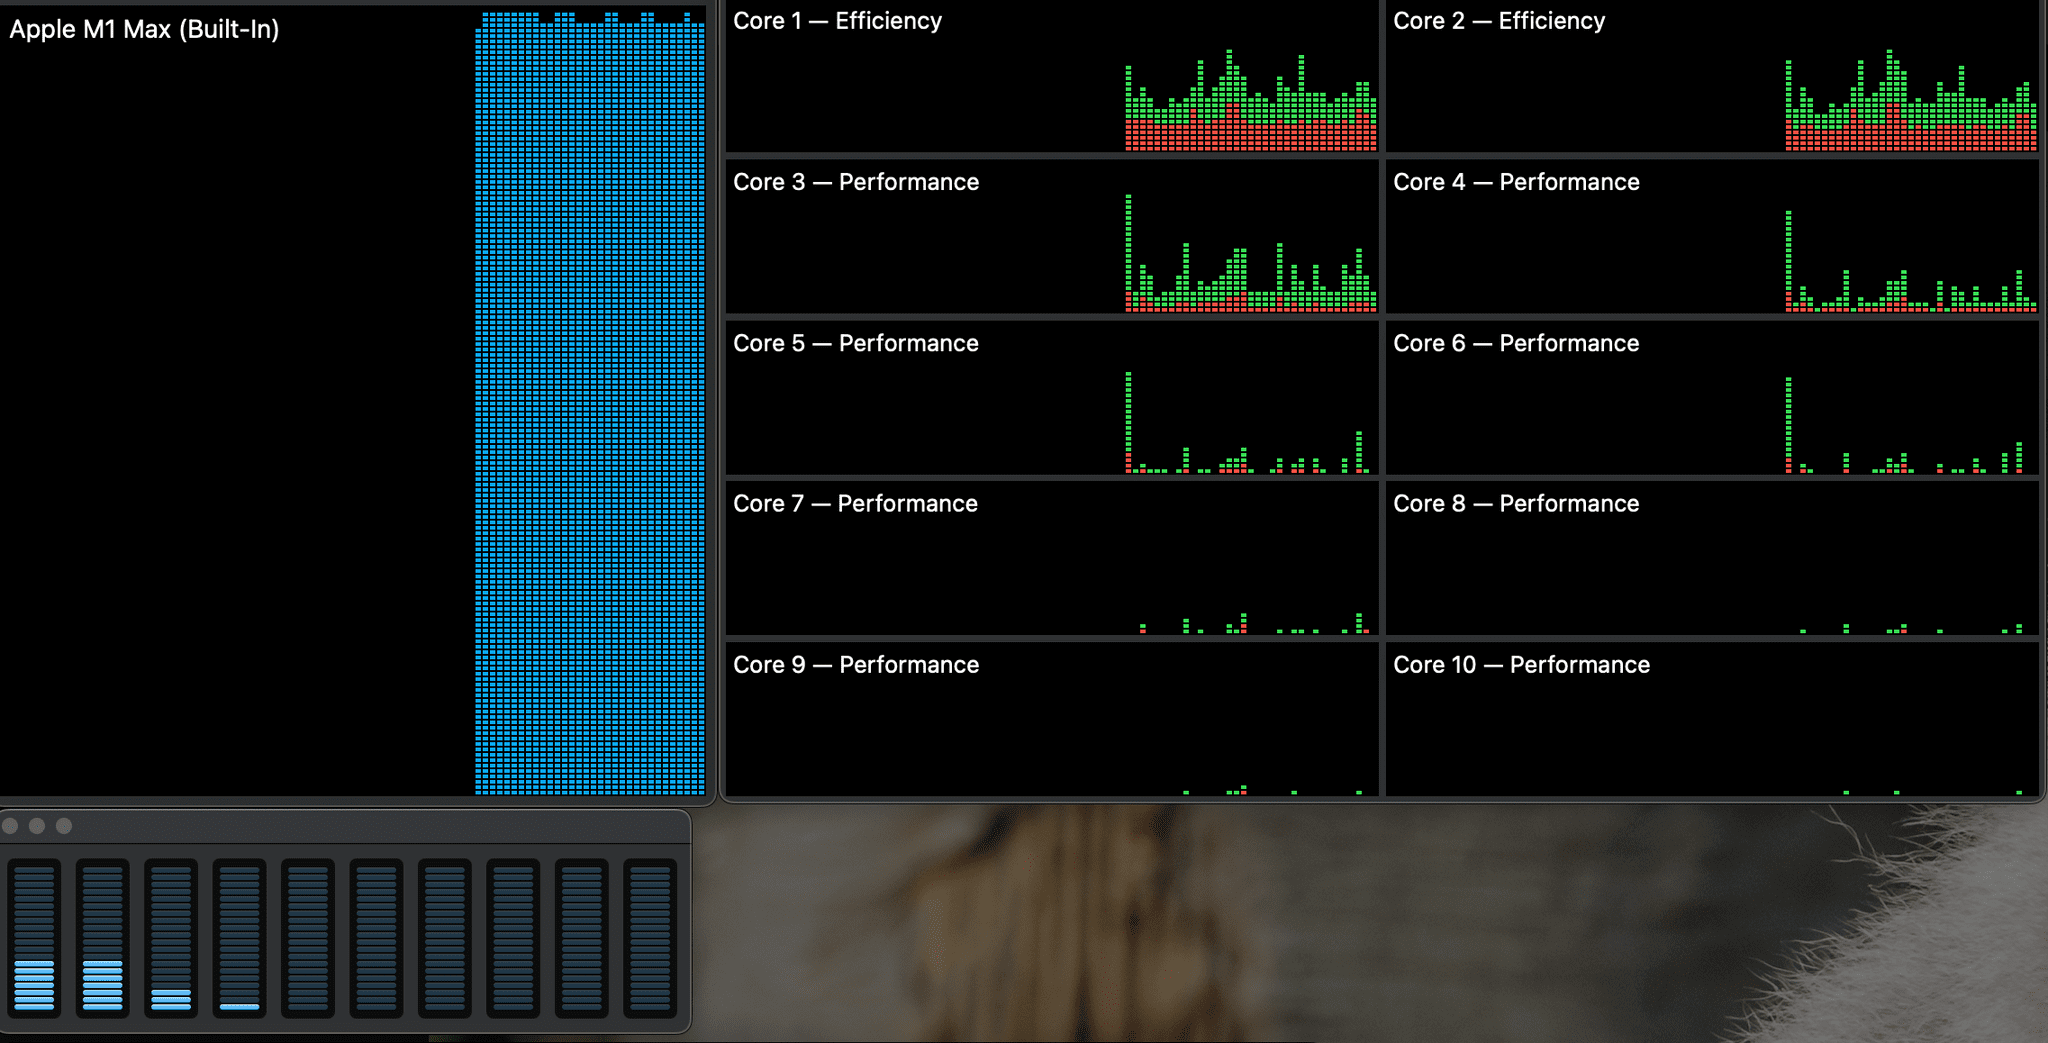Select the Core 8 usage history graph

[x=1911, y=628]
